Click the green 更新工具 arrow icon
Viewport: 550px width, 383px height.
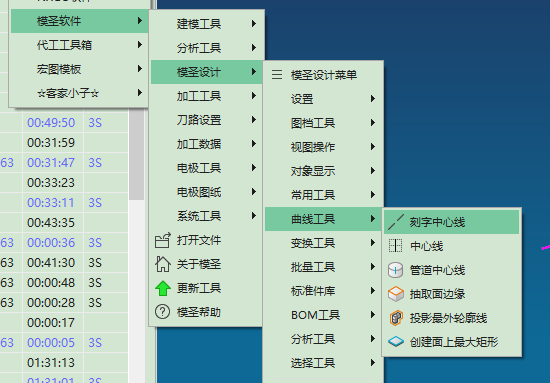[x=163, y=288]
